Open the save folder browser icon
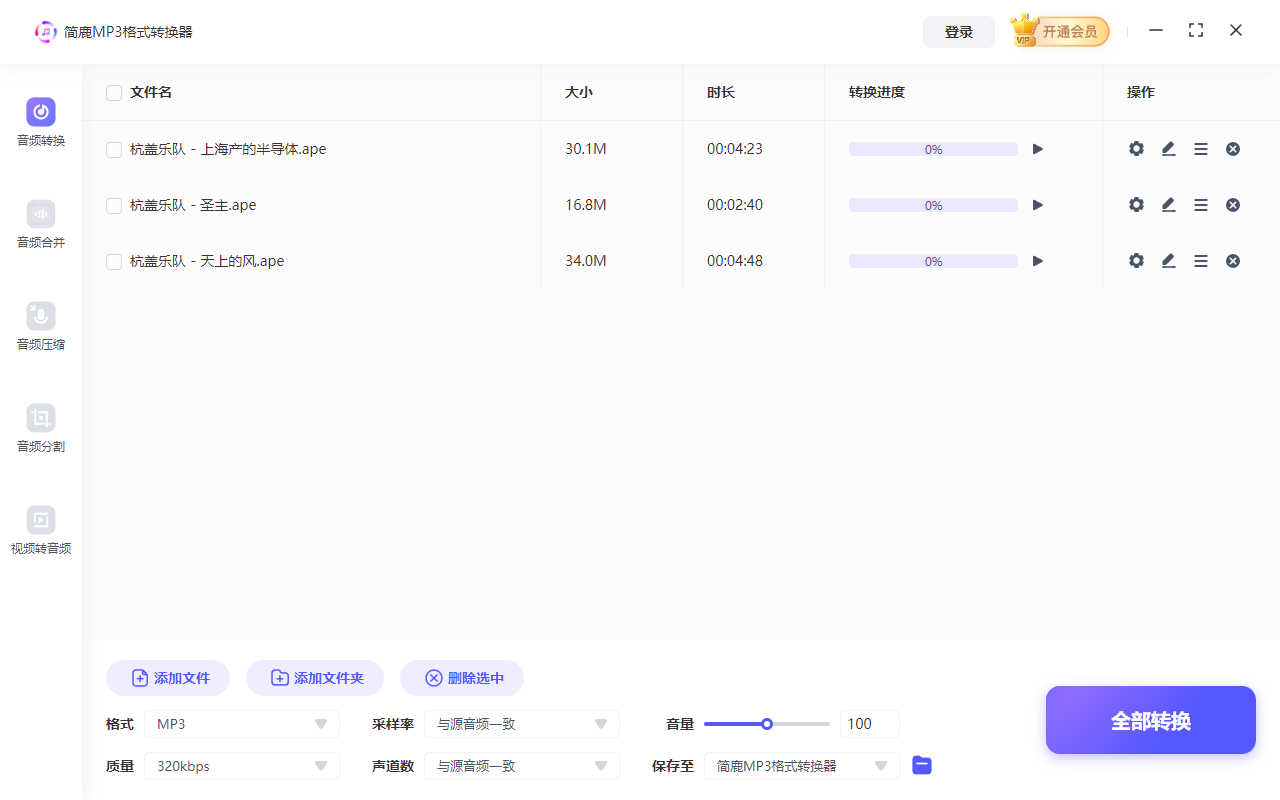This screenshot has height=800, width=1280. point(921,765)
